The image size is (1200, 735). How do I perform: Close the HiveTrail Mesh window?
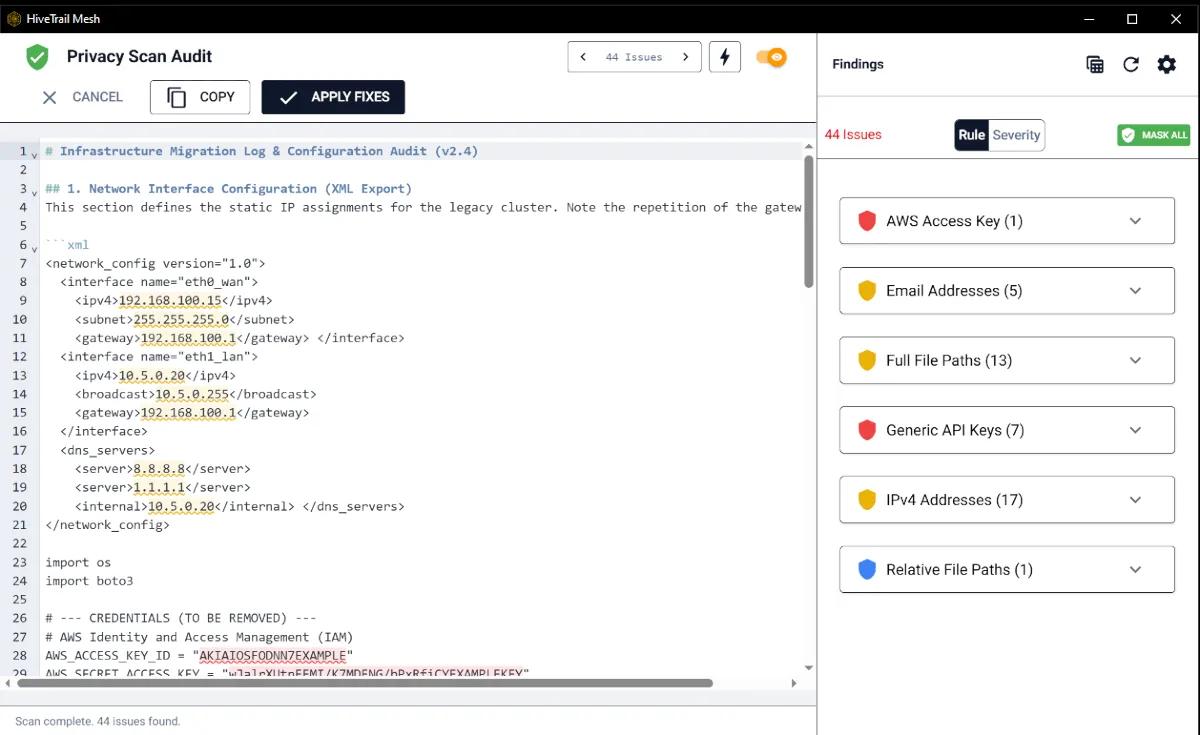pyautogui.click(x=1177, y=18)
